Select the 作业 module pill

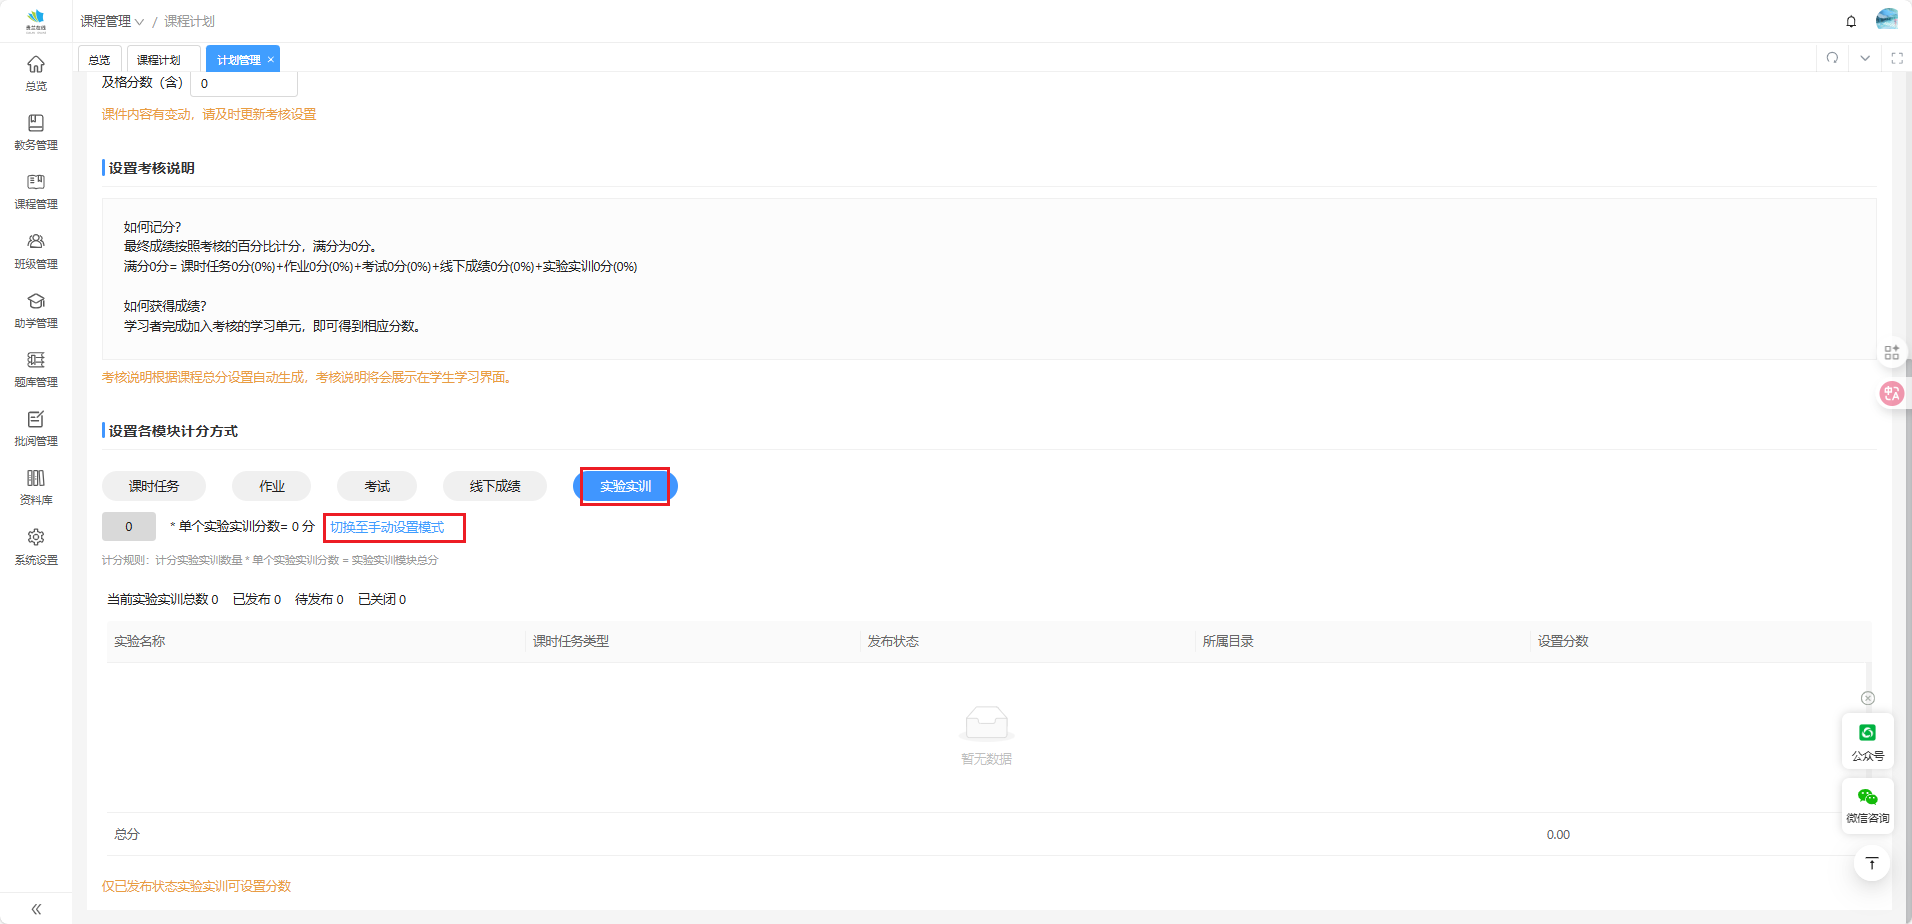[271, 486]
